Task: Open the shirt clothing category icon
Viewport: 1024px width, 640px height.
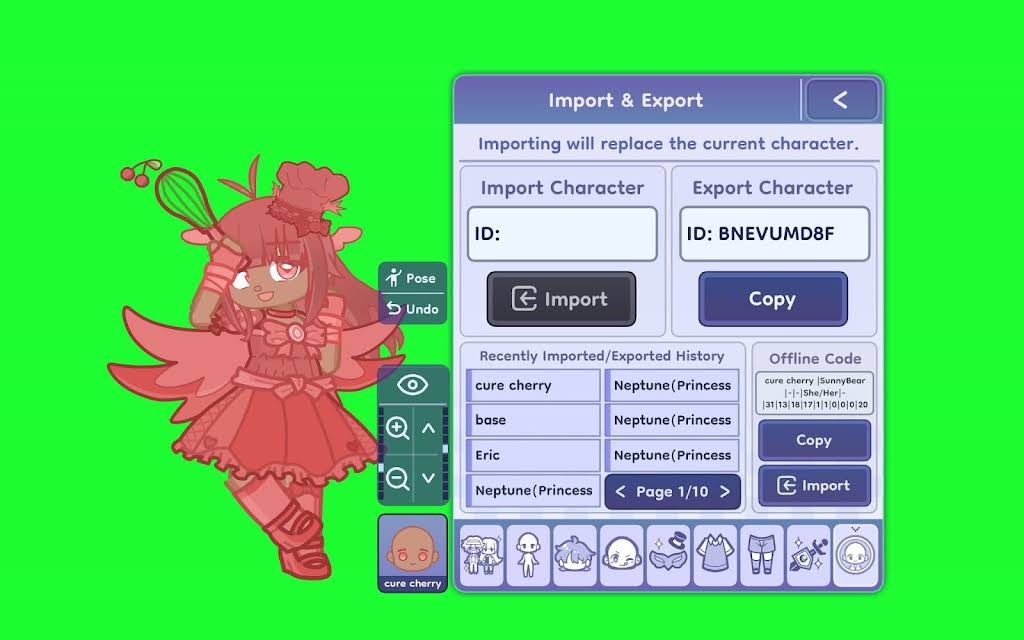Action: (x=715, y=555)
